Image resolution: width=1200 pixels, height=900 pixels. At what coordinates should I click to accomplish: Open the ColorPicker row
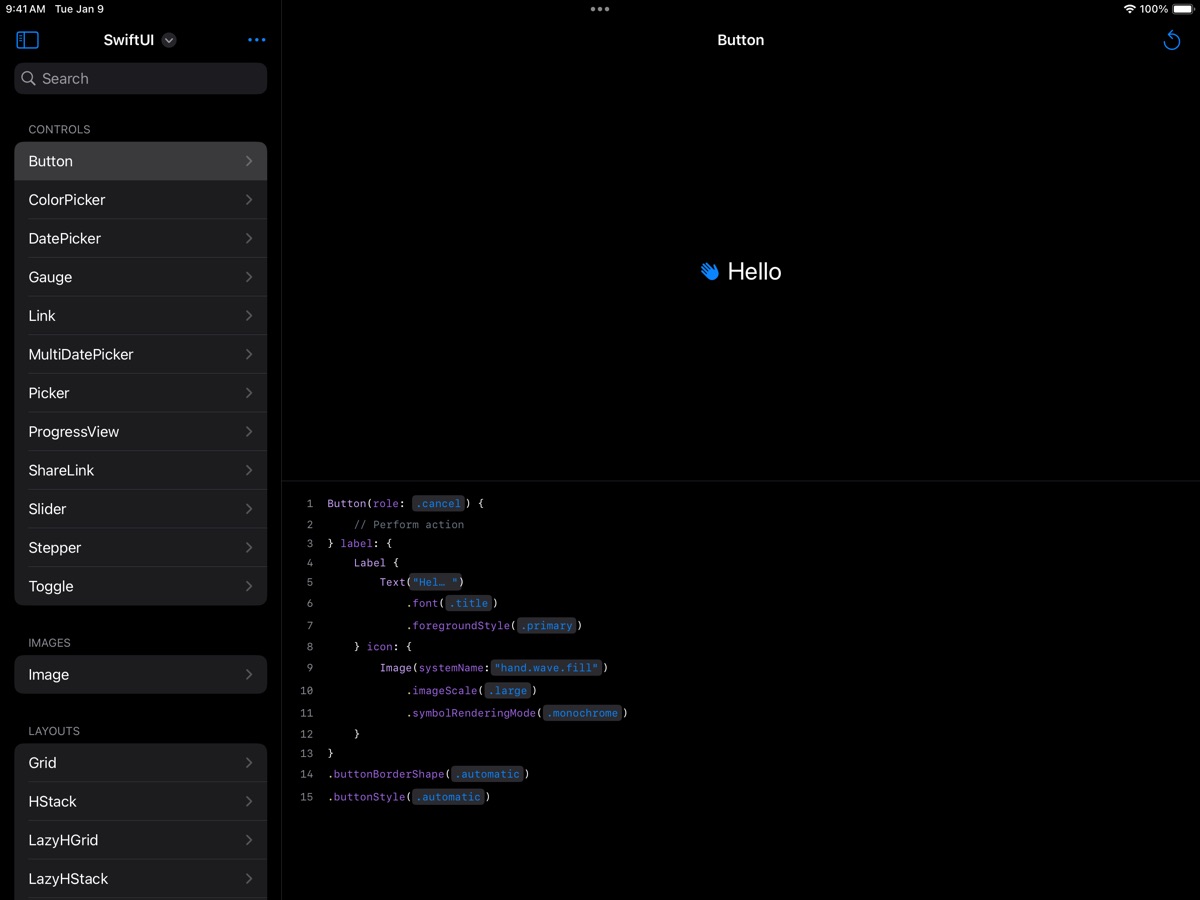141,200
